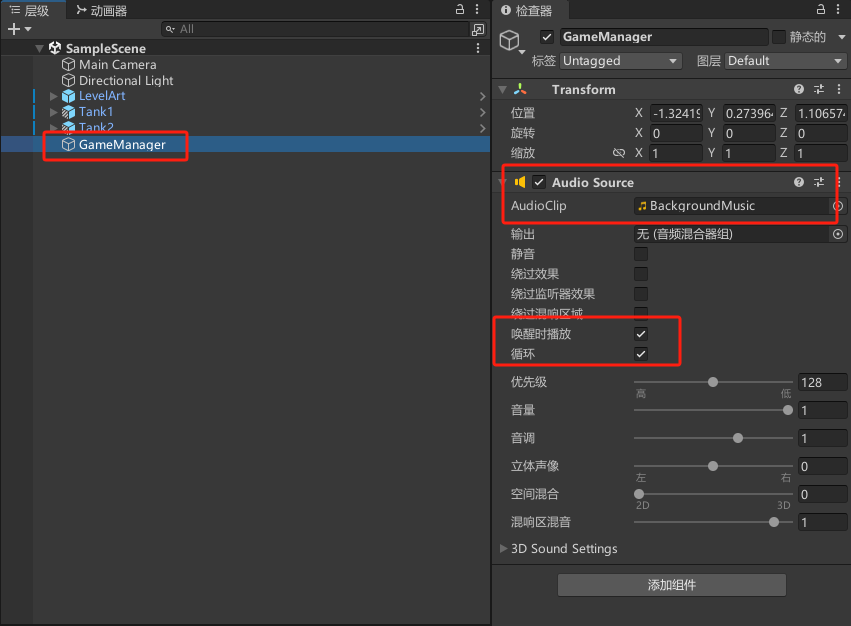Expand the Tank1 object children
This screenshot has width=851, height=626.
click(53, 112)
